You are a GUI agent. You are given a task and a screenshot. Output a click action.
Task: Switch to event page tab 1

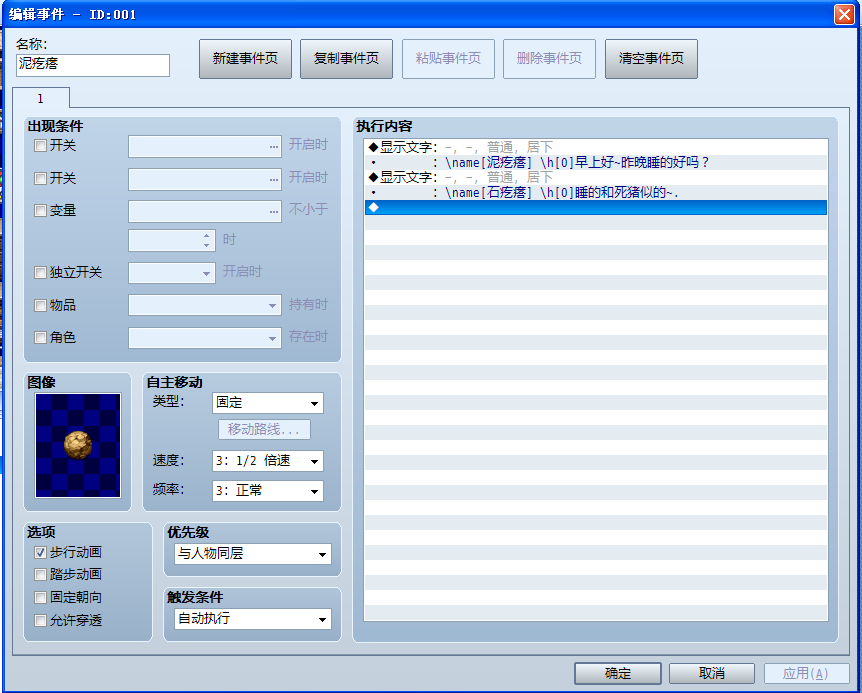41,98
